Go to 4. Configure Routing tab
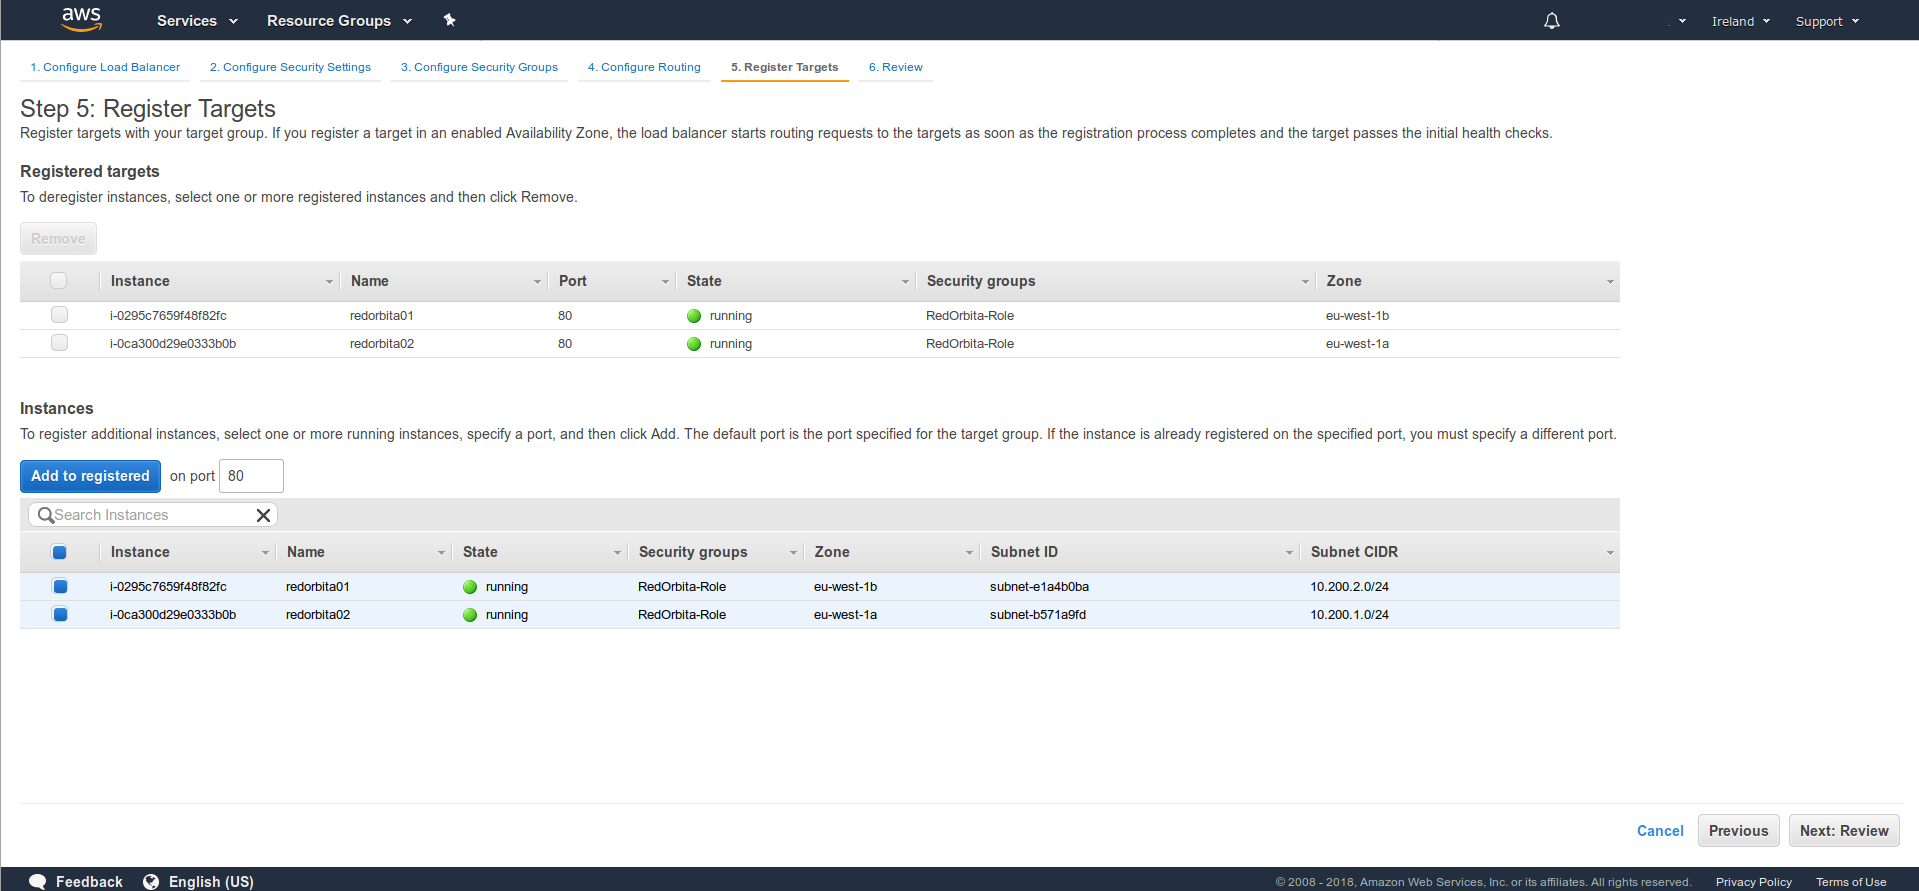This screenshot has width=1919, height=891. (644, 67)
